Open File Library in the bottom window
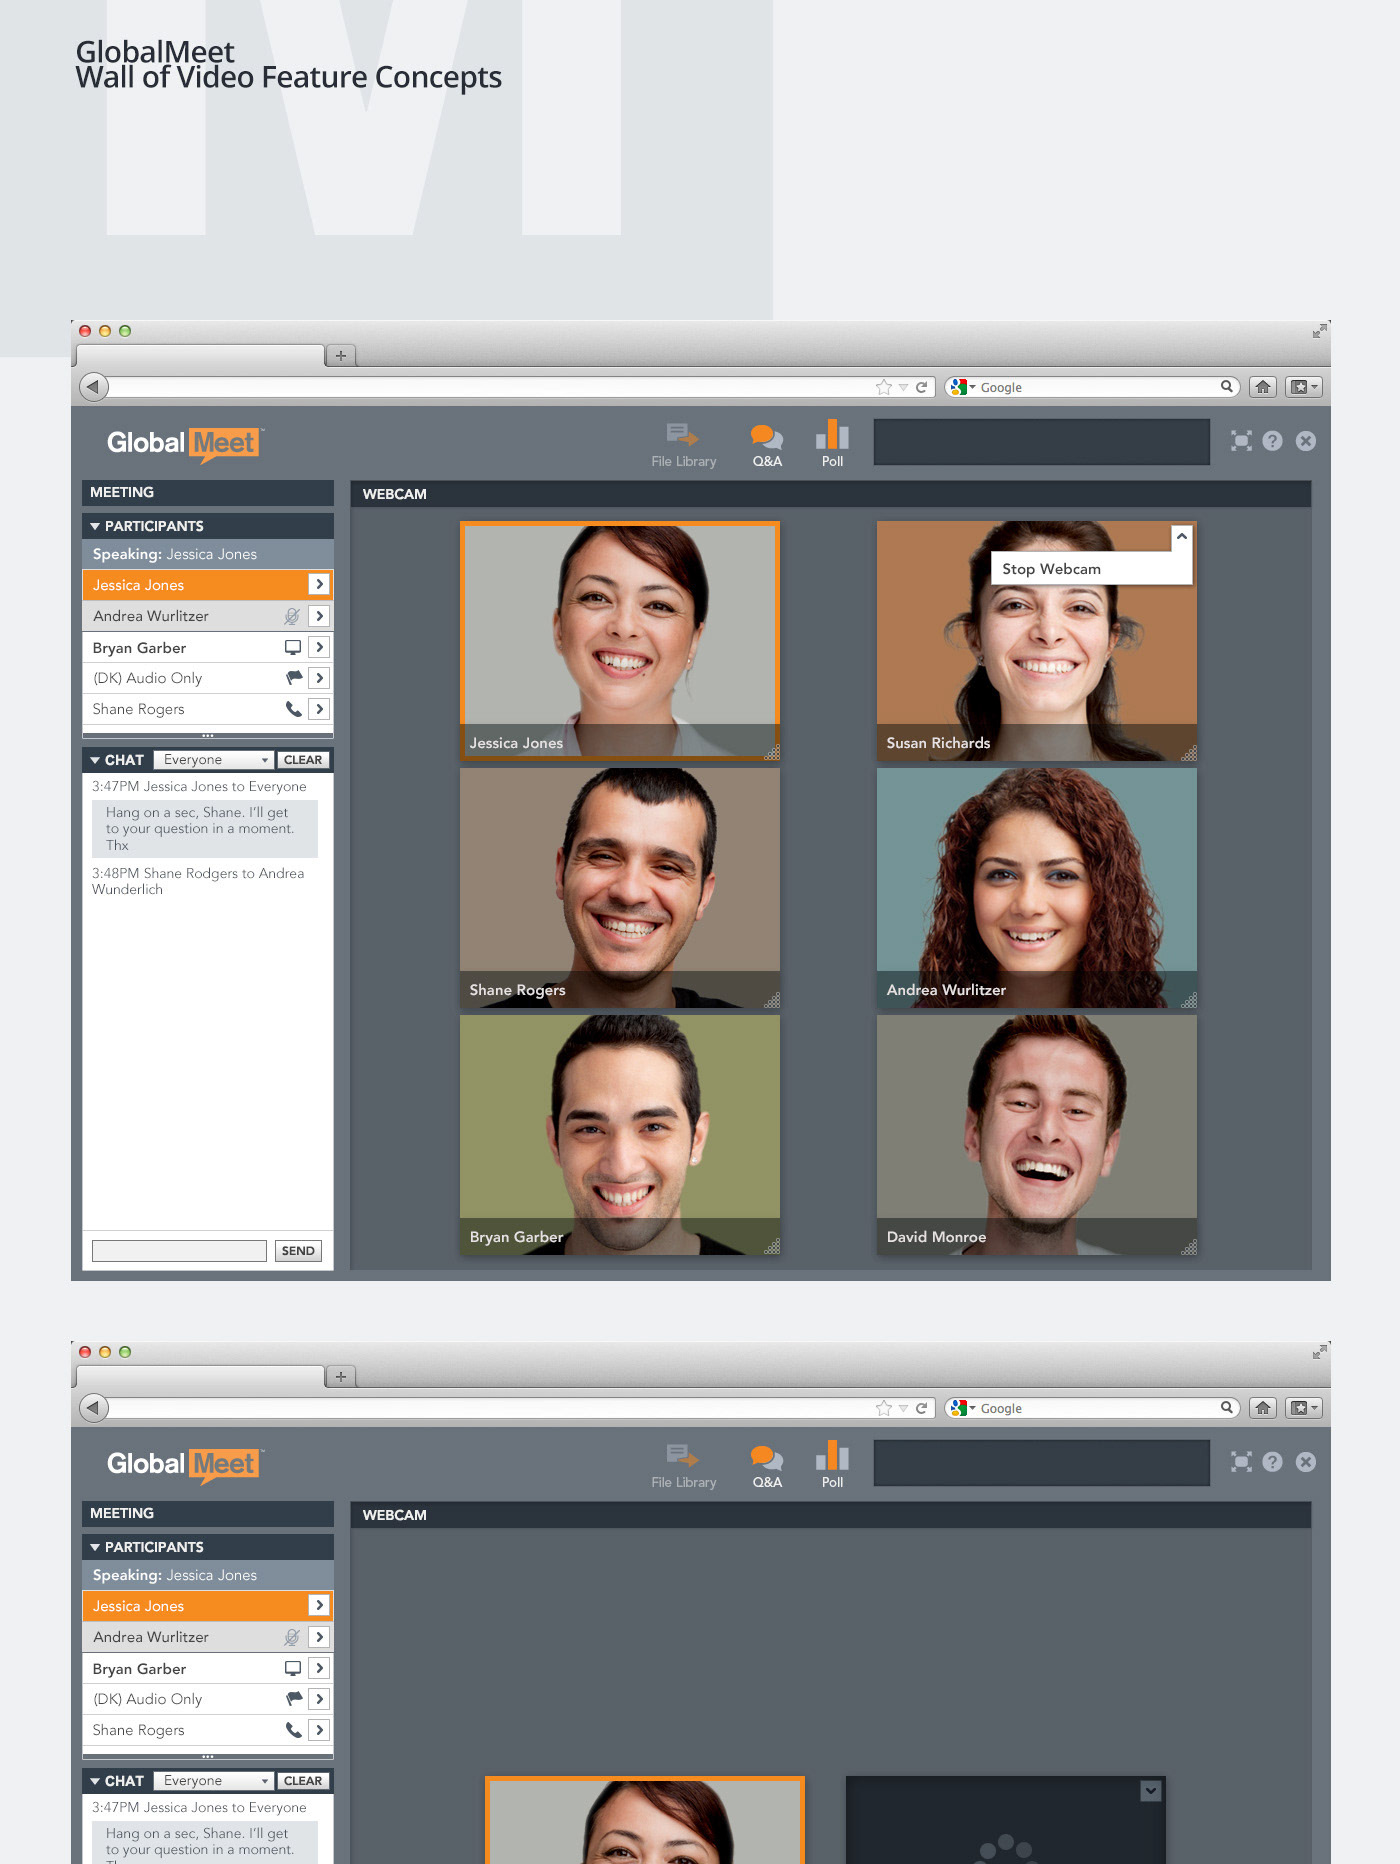This screenshot has height=1864, width=1400. (683, 1466)
